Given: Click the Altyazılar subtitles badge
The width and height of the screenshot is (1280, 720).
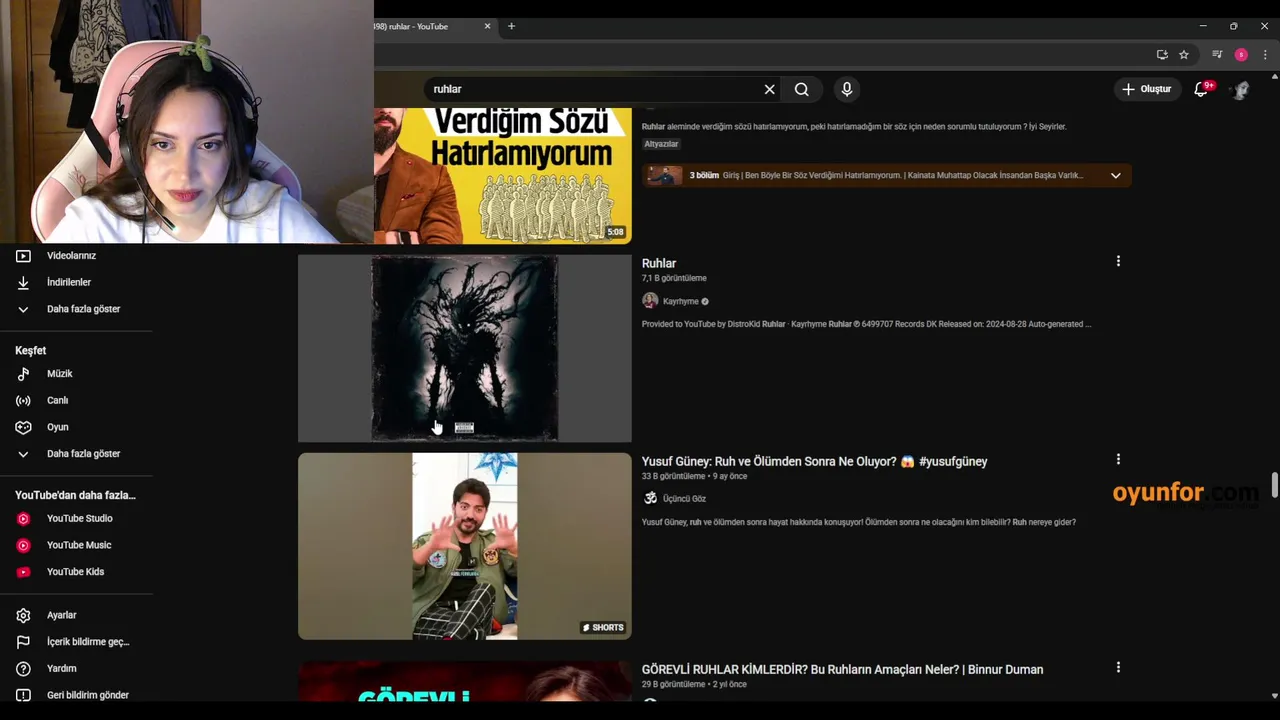Looking at the screenshot, I should pos(661,144).
